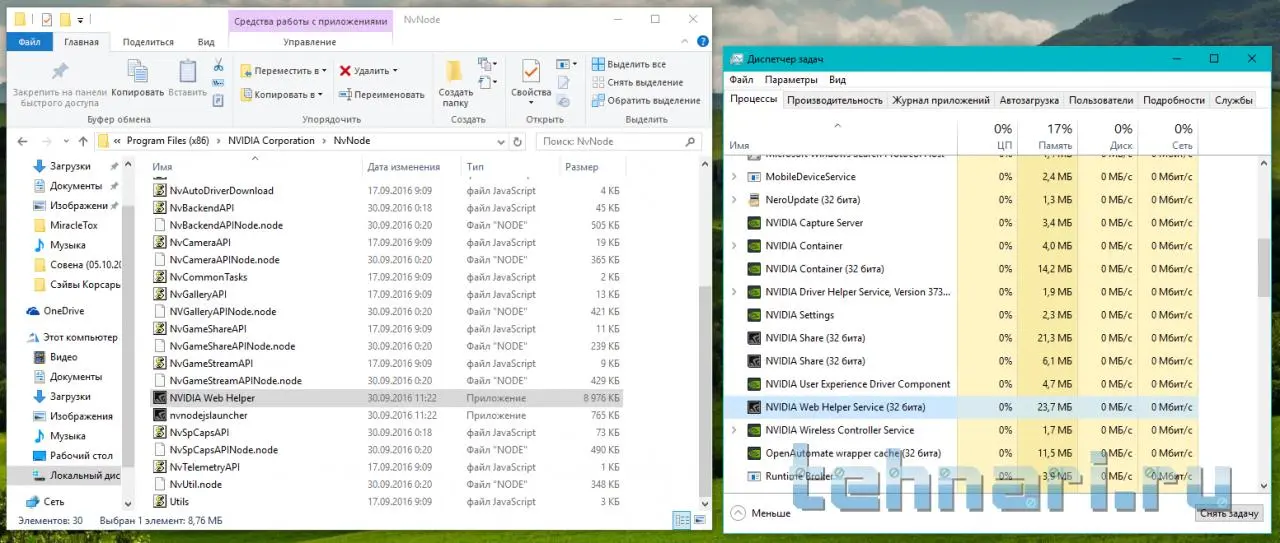Click the Переименовать (Rename) icon
The height and width of the screenshot is (543, 1280).
pyautogui.click(x=381, y=95)
